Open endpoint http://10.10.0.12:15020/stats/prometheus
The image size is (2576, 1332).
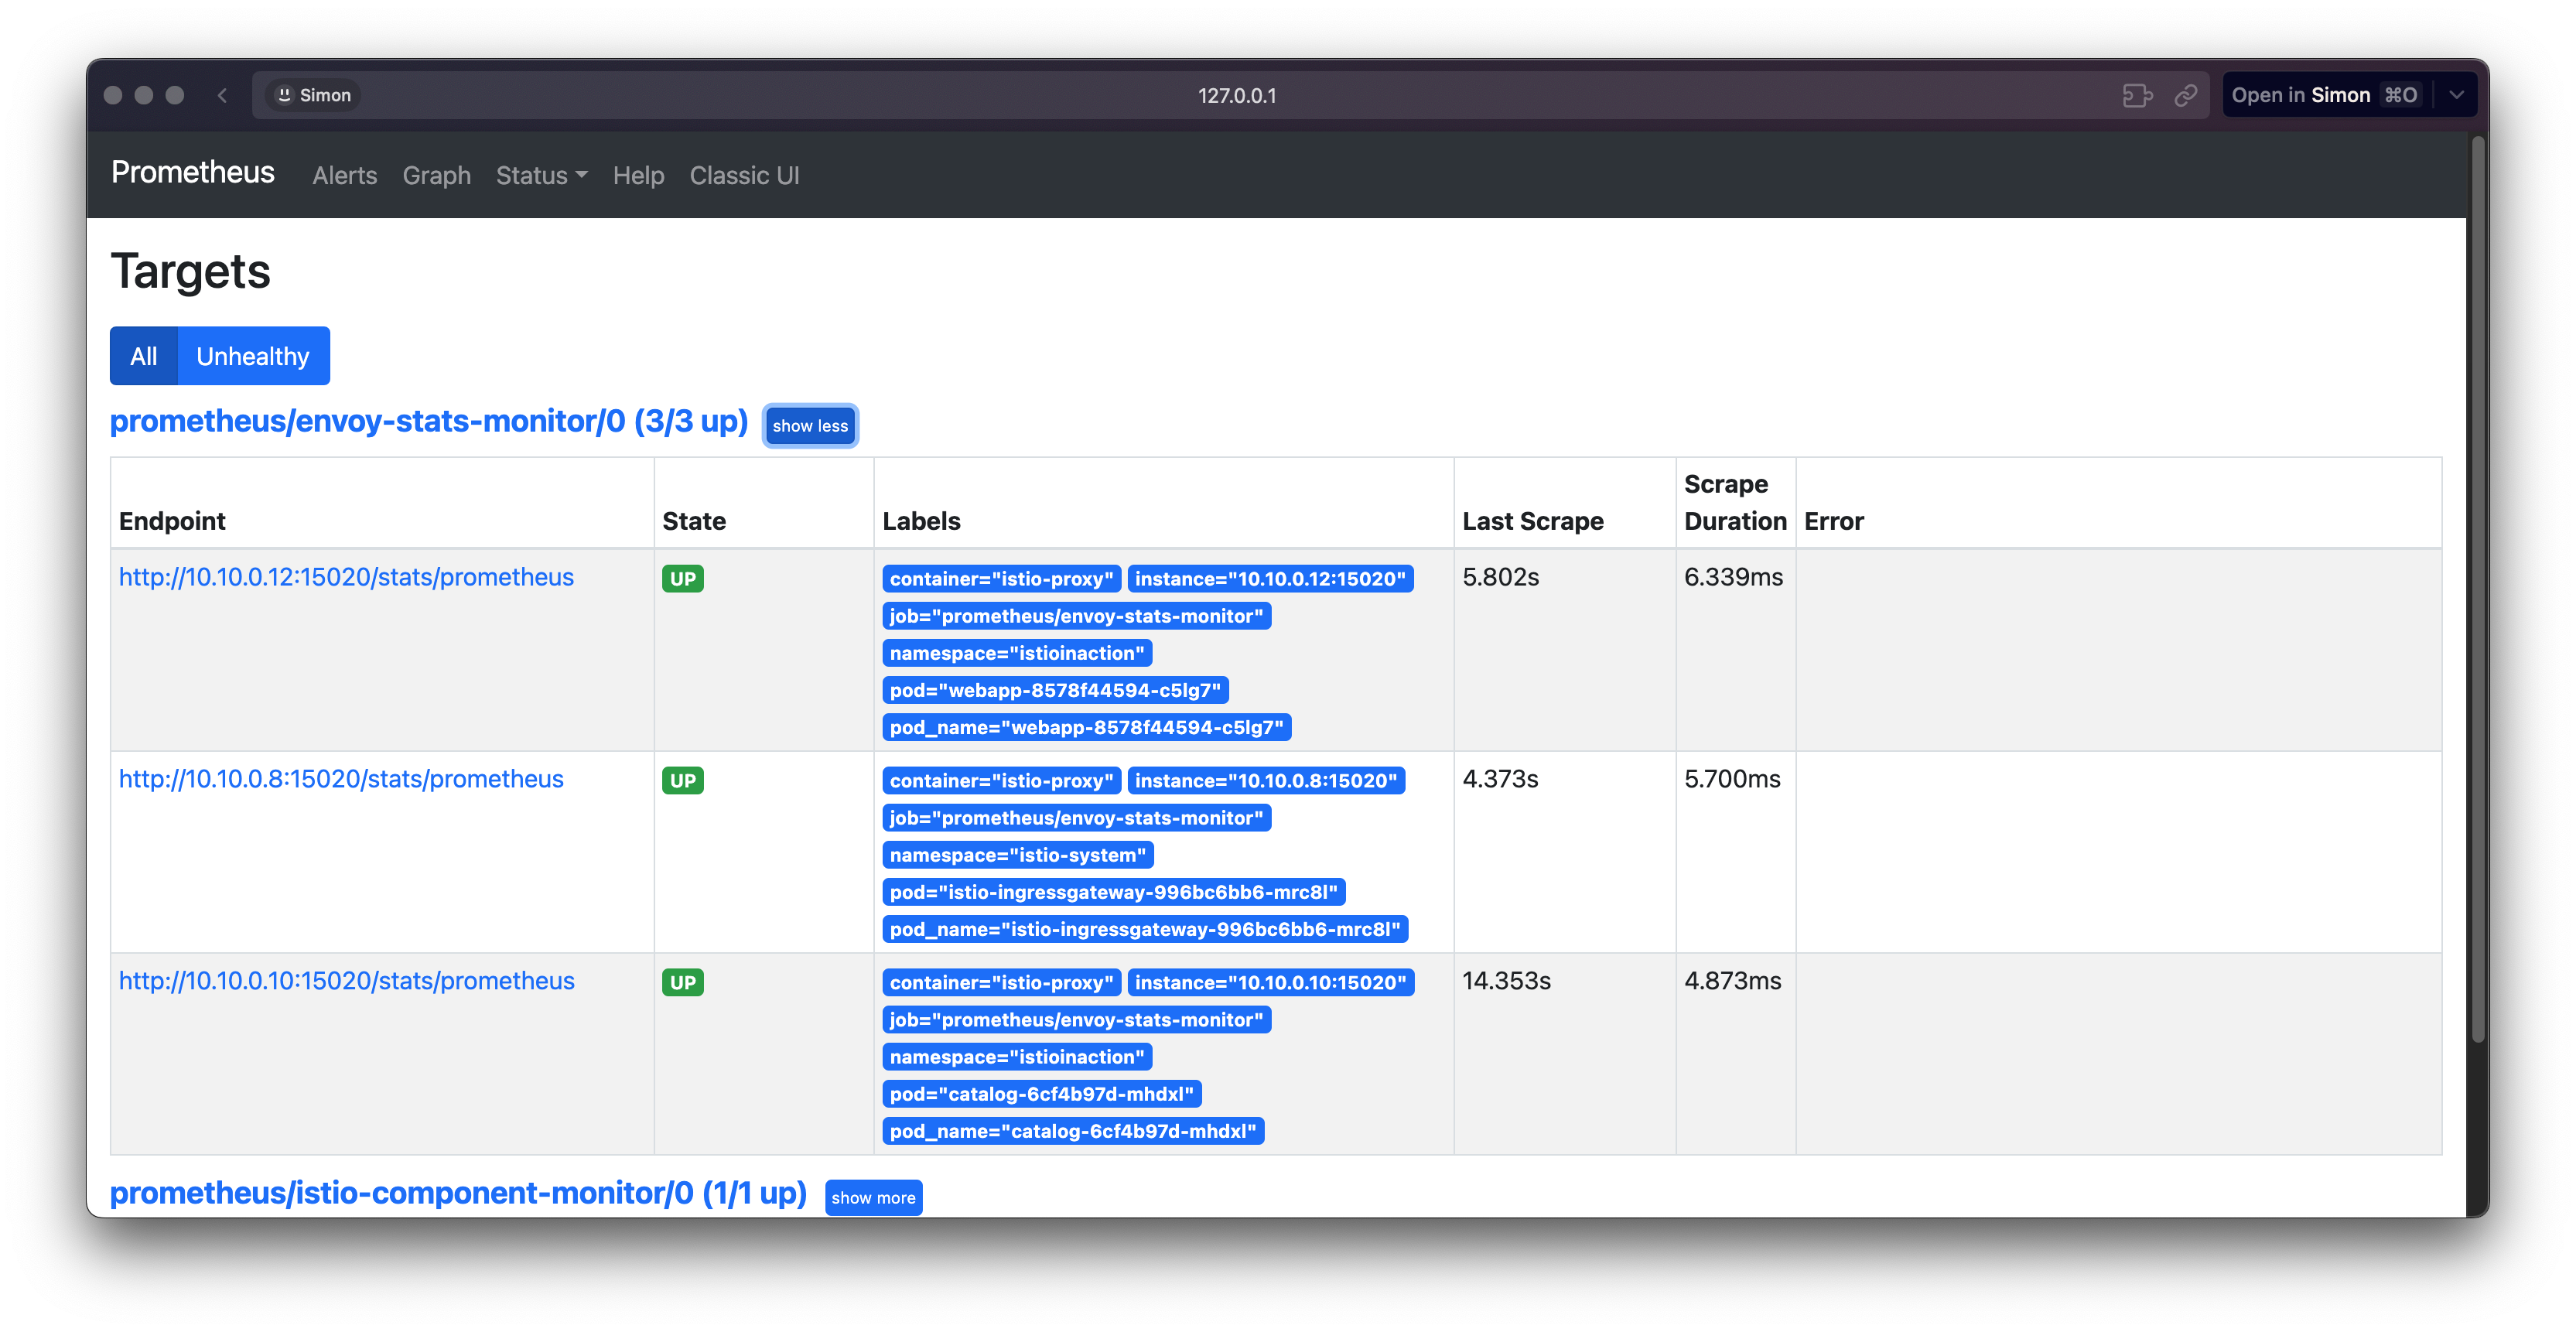pyautogui.click(x=346, y=577)
